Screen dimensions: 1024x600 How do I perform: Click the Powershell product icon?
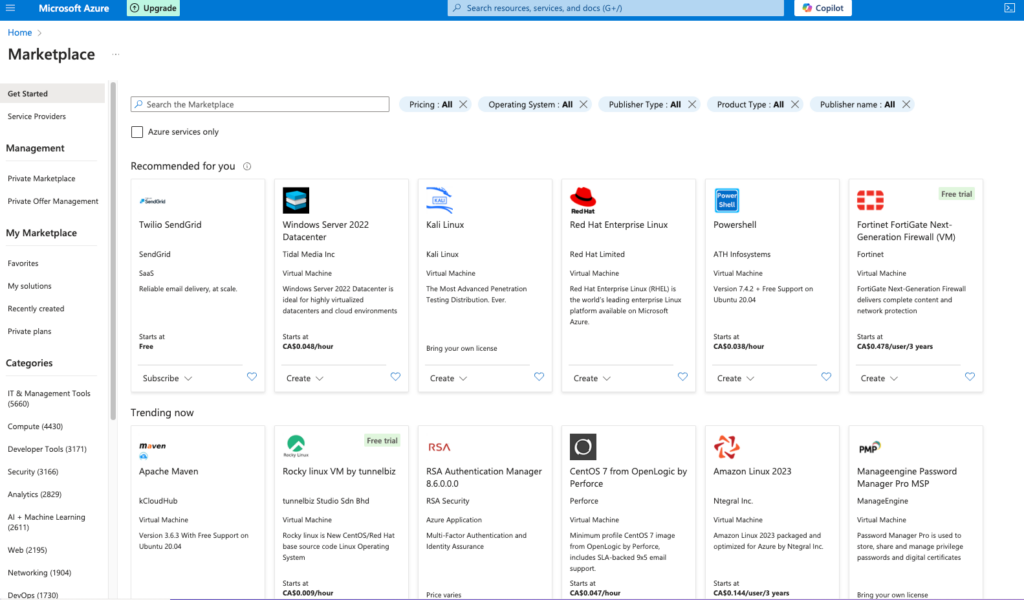pos(727,200)
